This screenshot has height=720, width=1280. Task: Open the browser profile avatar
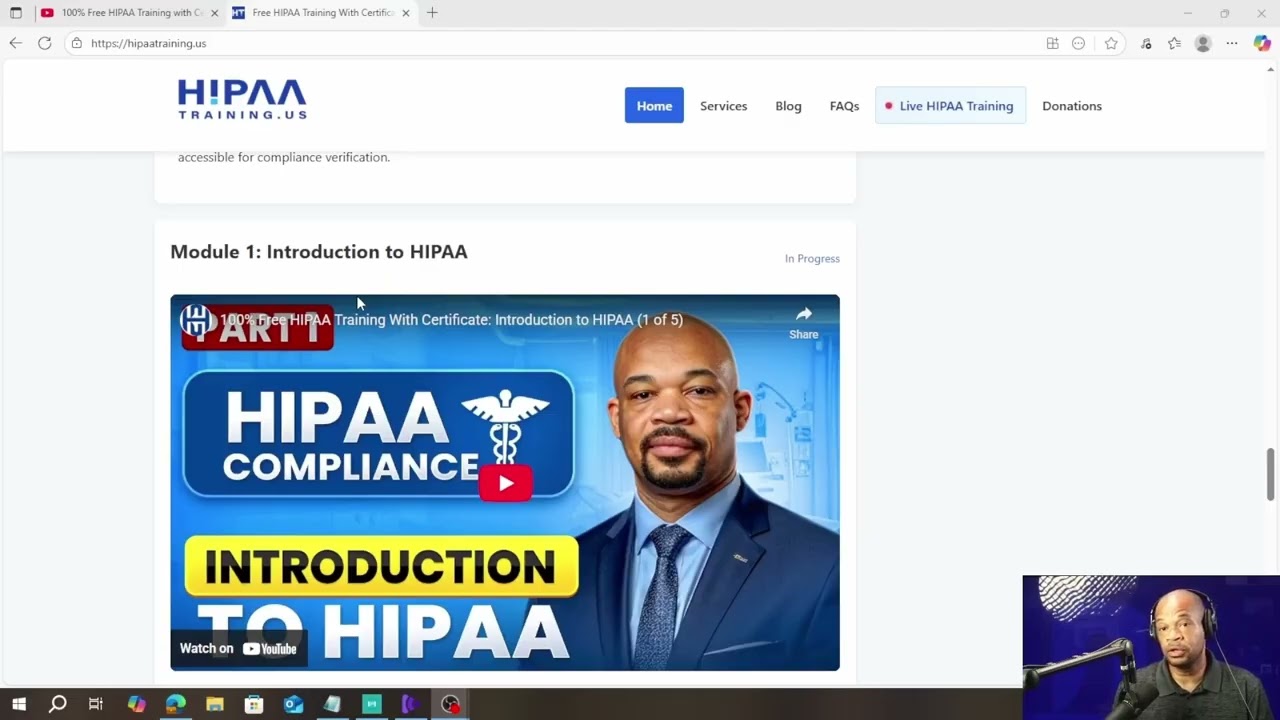click(1203, 43)
